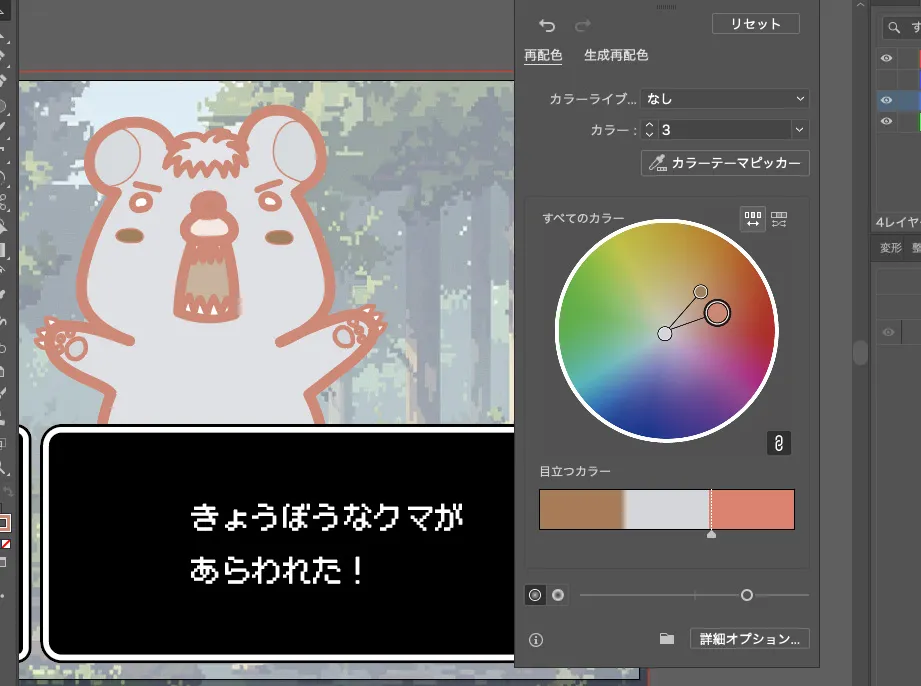Click the link harmony colors chain icon
The height and width of the screenshot is (686, 921).
(x=778, y=443)
